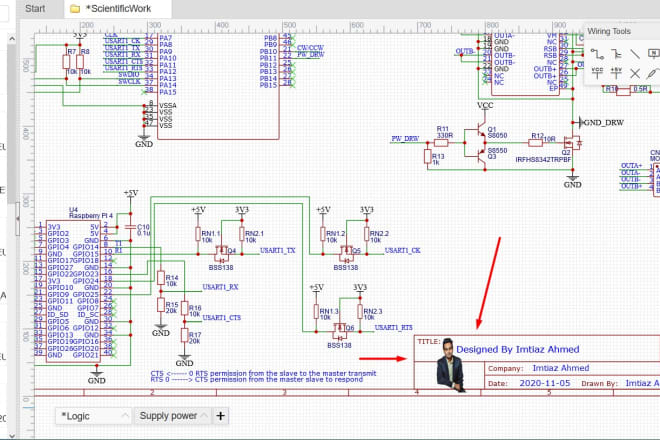Switch to the *ScientificWork tab
Screen dimensions: 660x440
(x=118, y=8)
